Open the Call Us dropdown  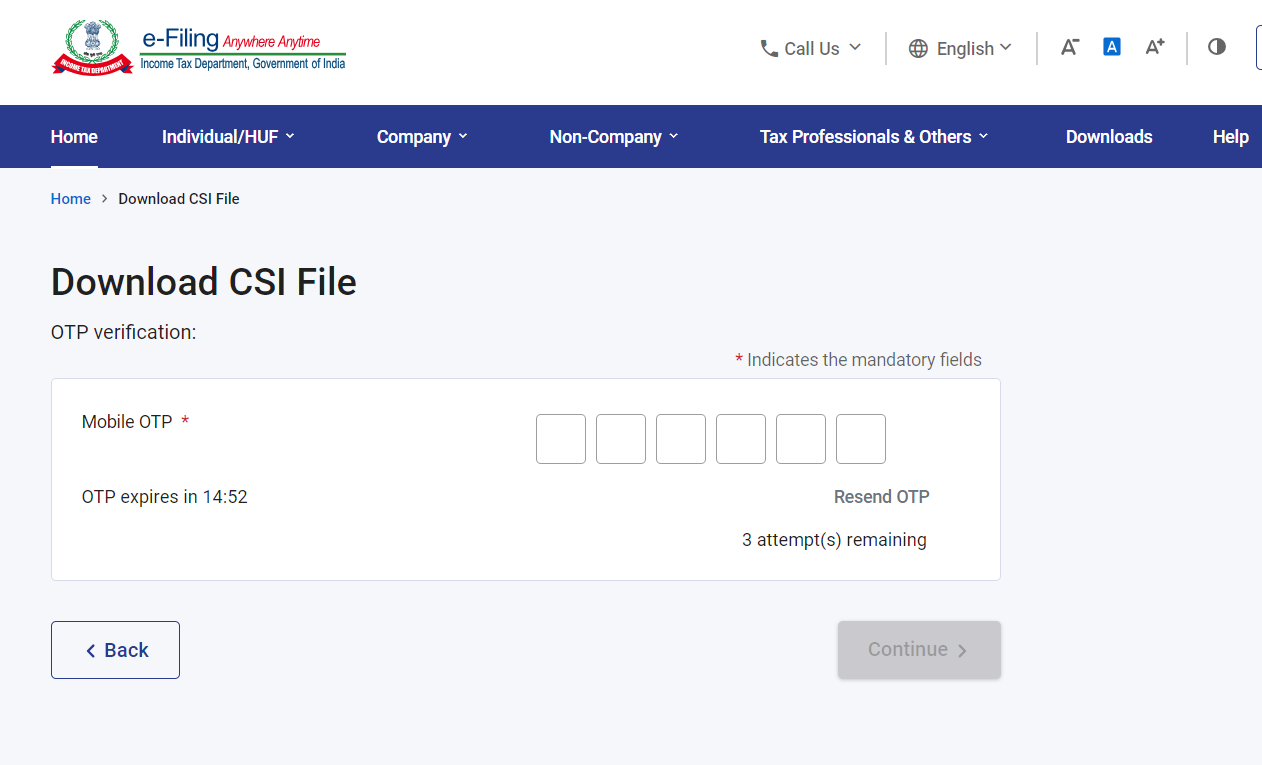point(811,48)
